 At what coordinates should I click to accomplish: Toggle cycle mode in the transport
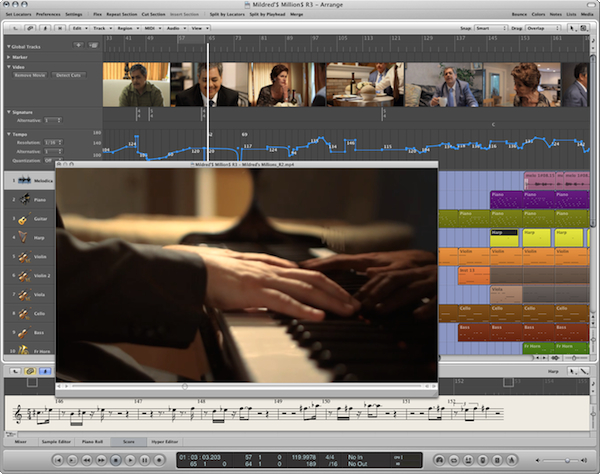click(x=454, y=460)
